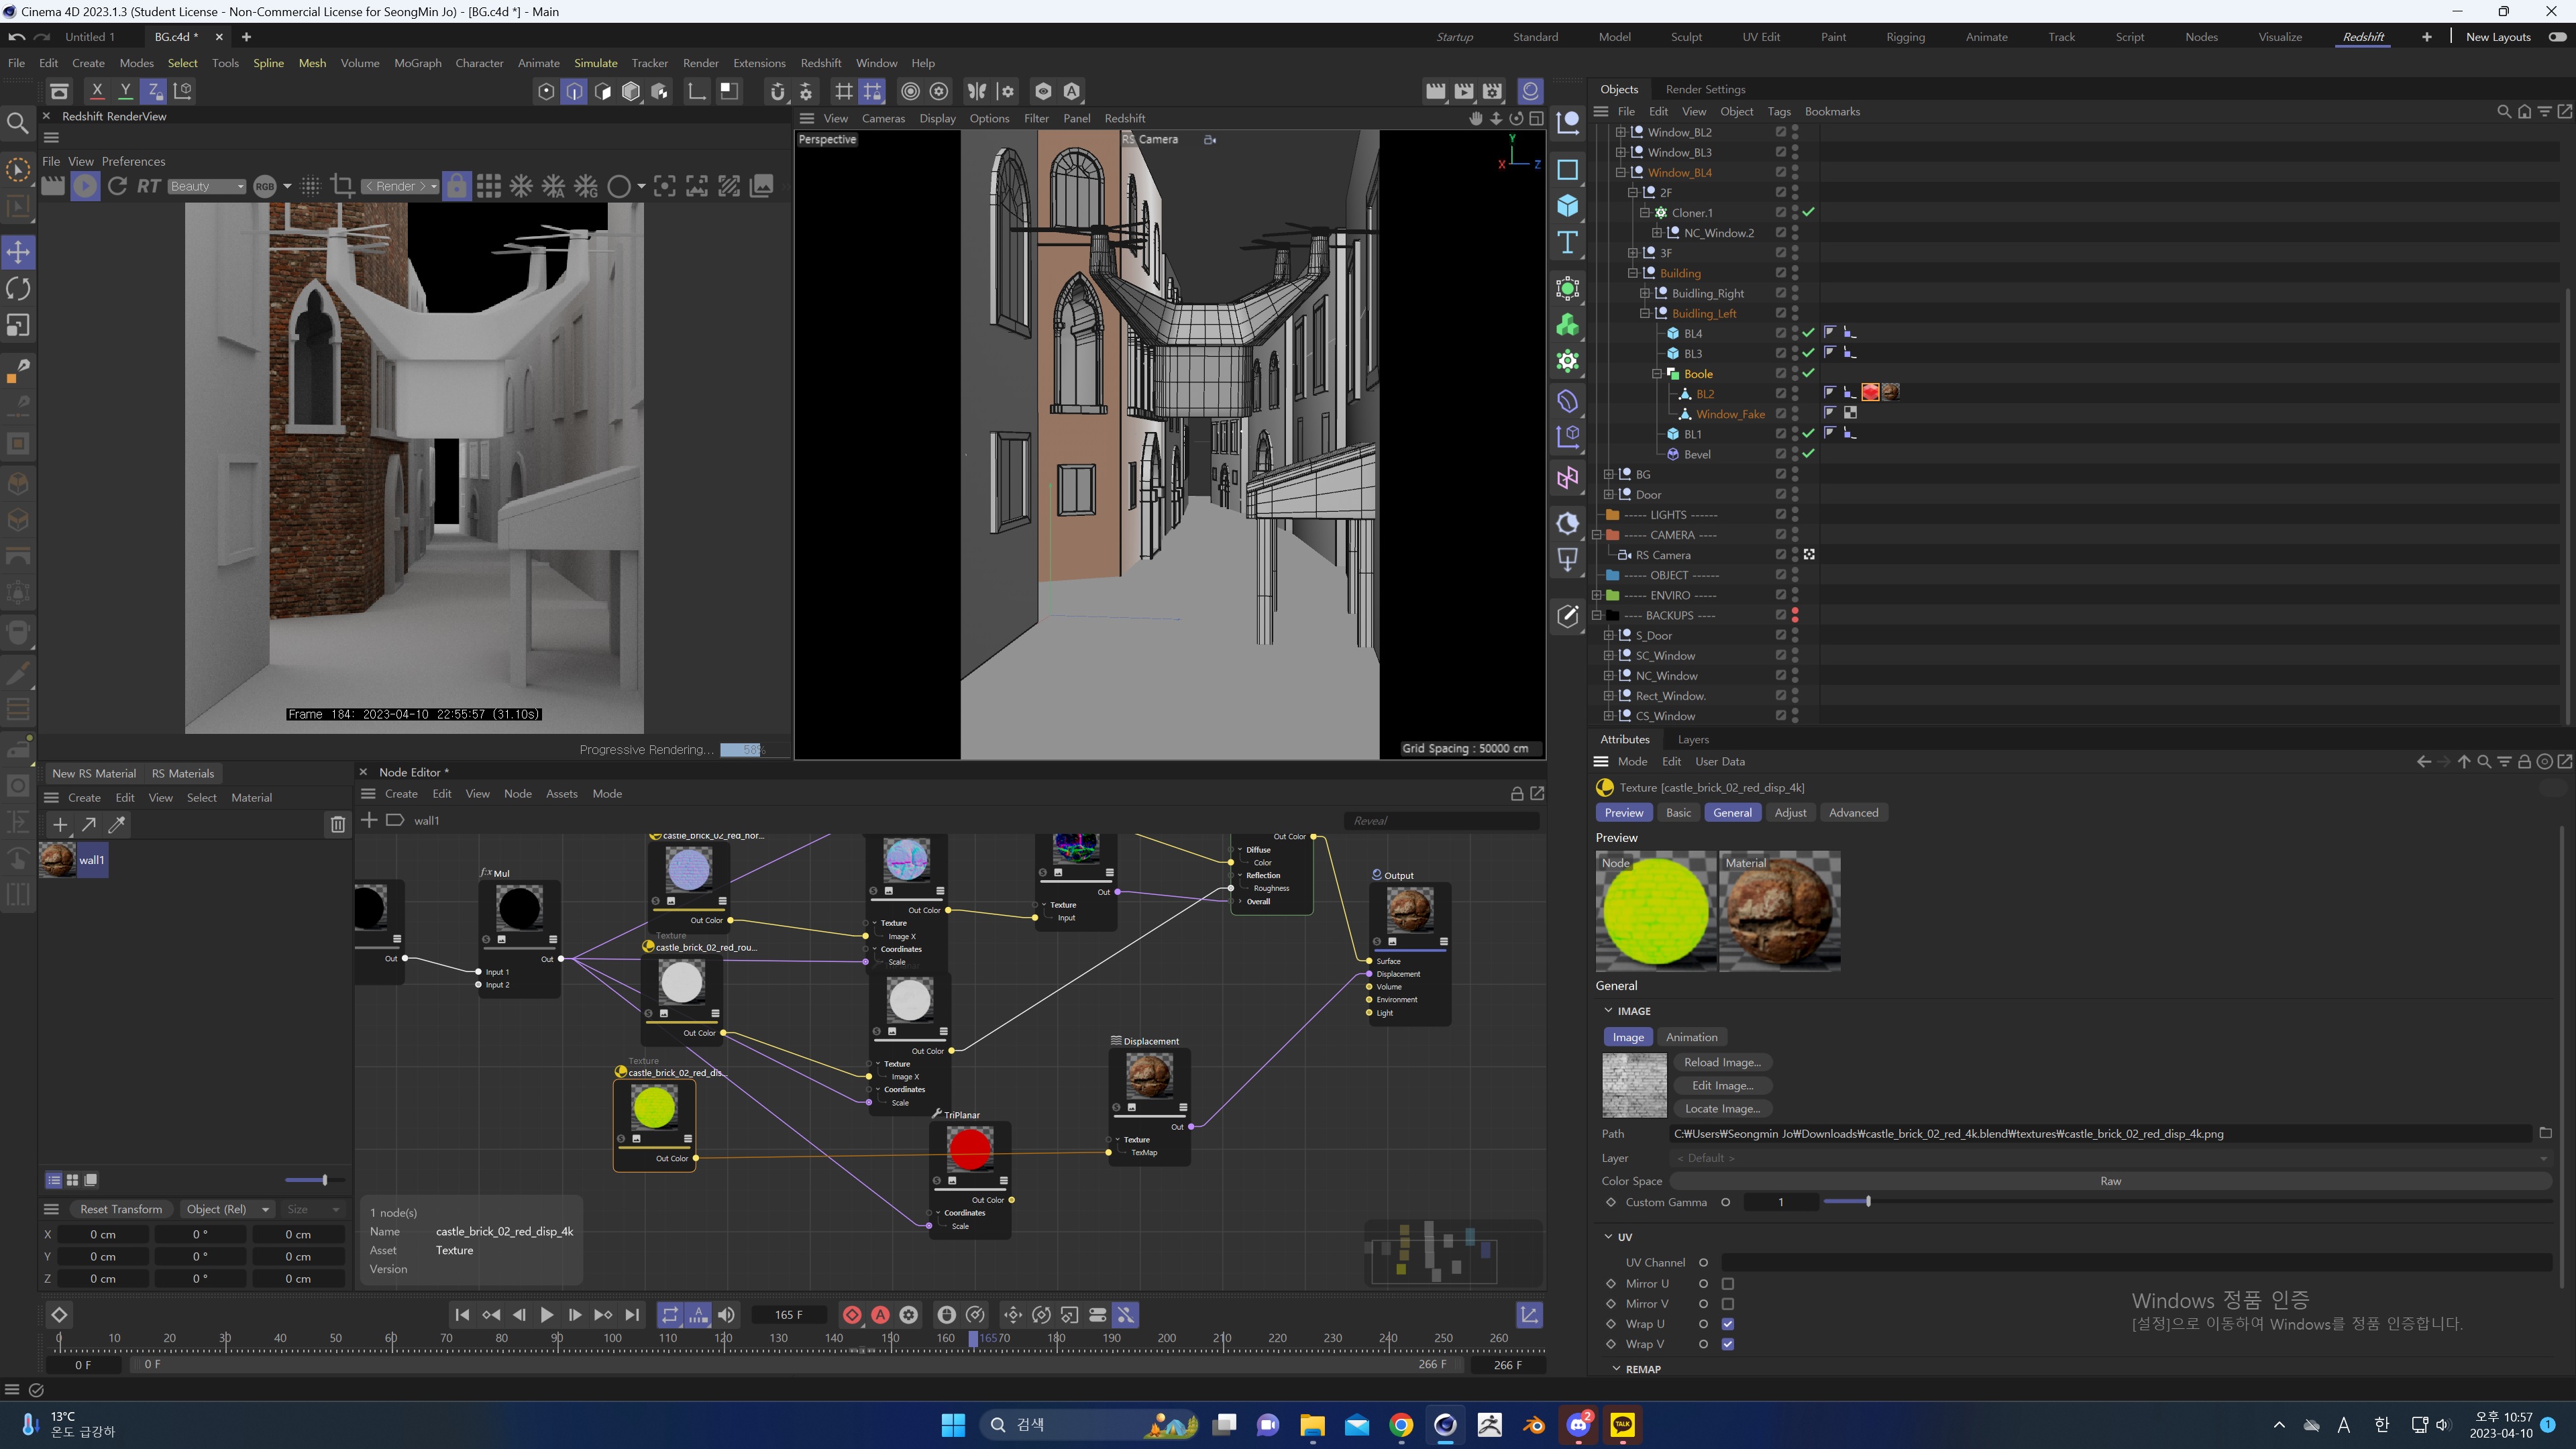2576x1449 pixels.
Task: Open the Beauty AOV dropdown in RenderView
Action: coord(206,186)
